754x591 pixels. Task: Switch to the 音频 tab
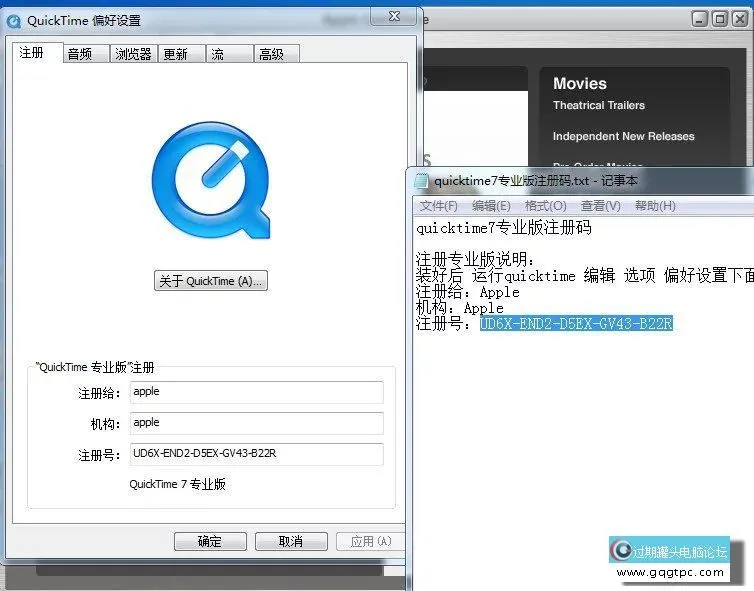[86, 54]
